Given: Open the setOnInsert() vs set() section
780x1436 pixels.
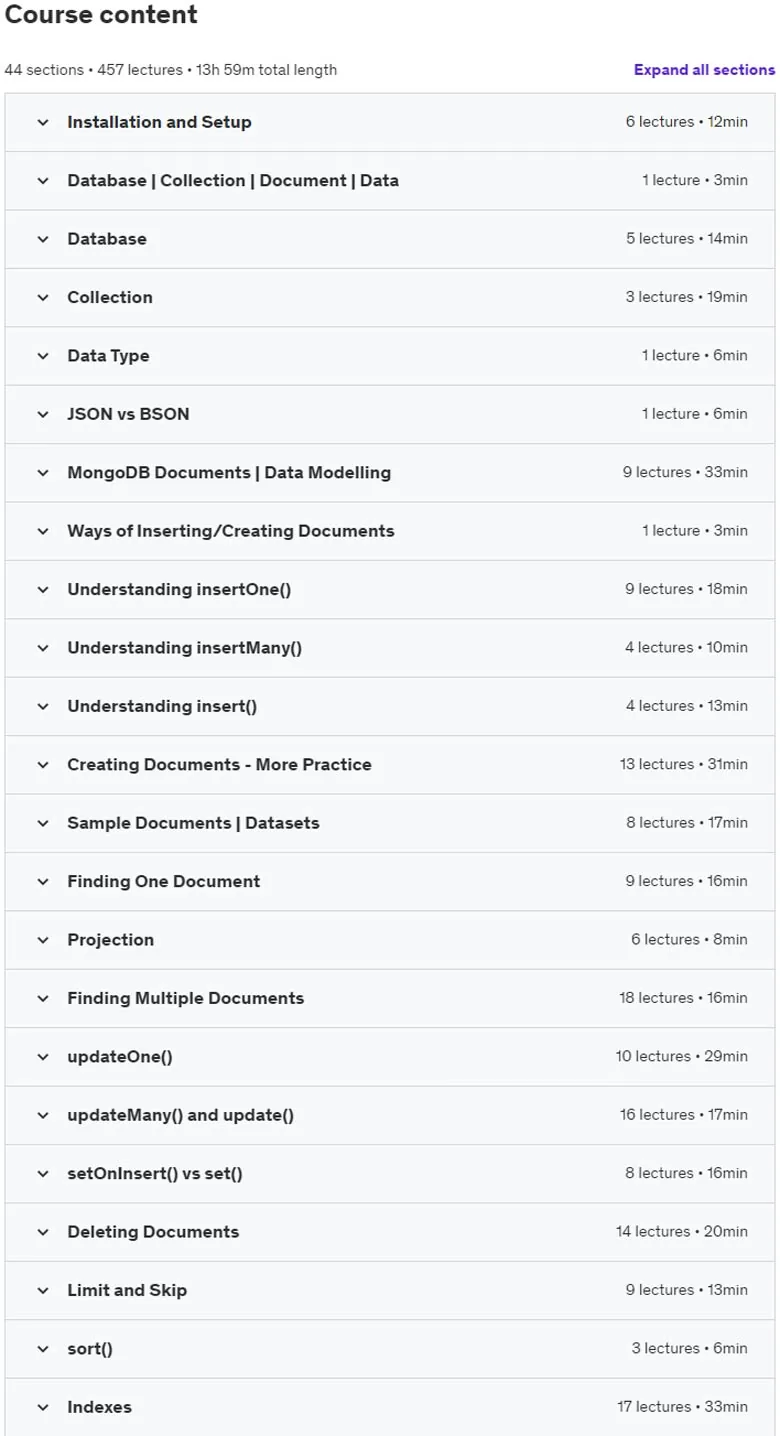Looking at the screenshot, I should 390,1173.
